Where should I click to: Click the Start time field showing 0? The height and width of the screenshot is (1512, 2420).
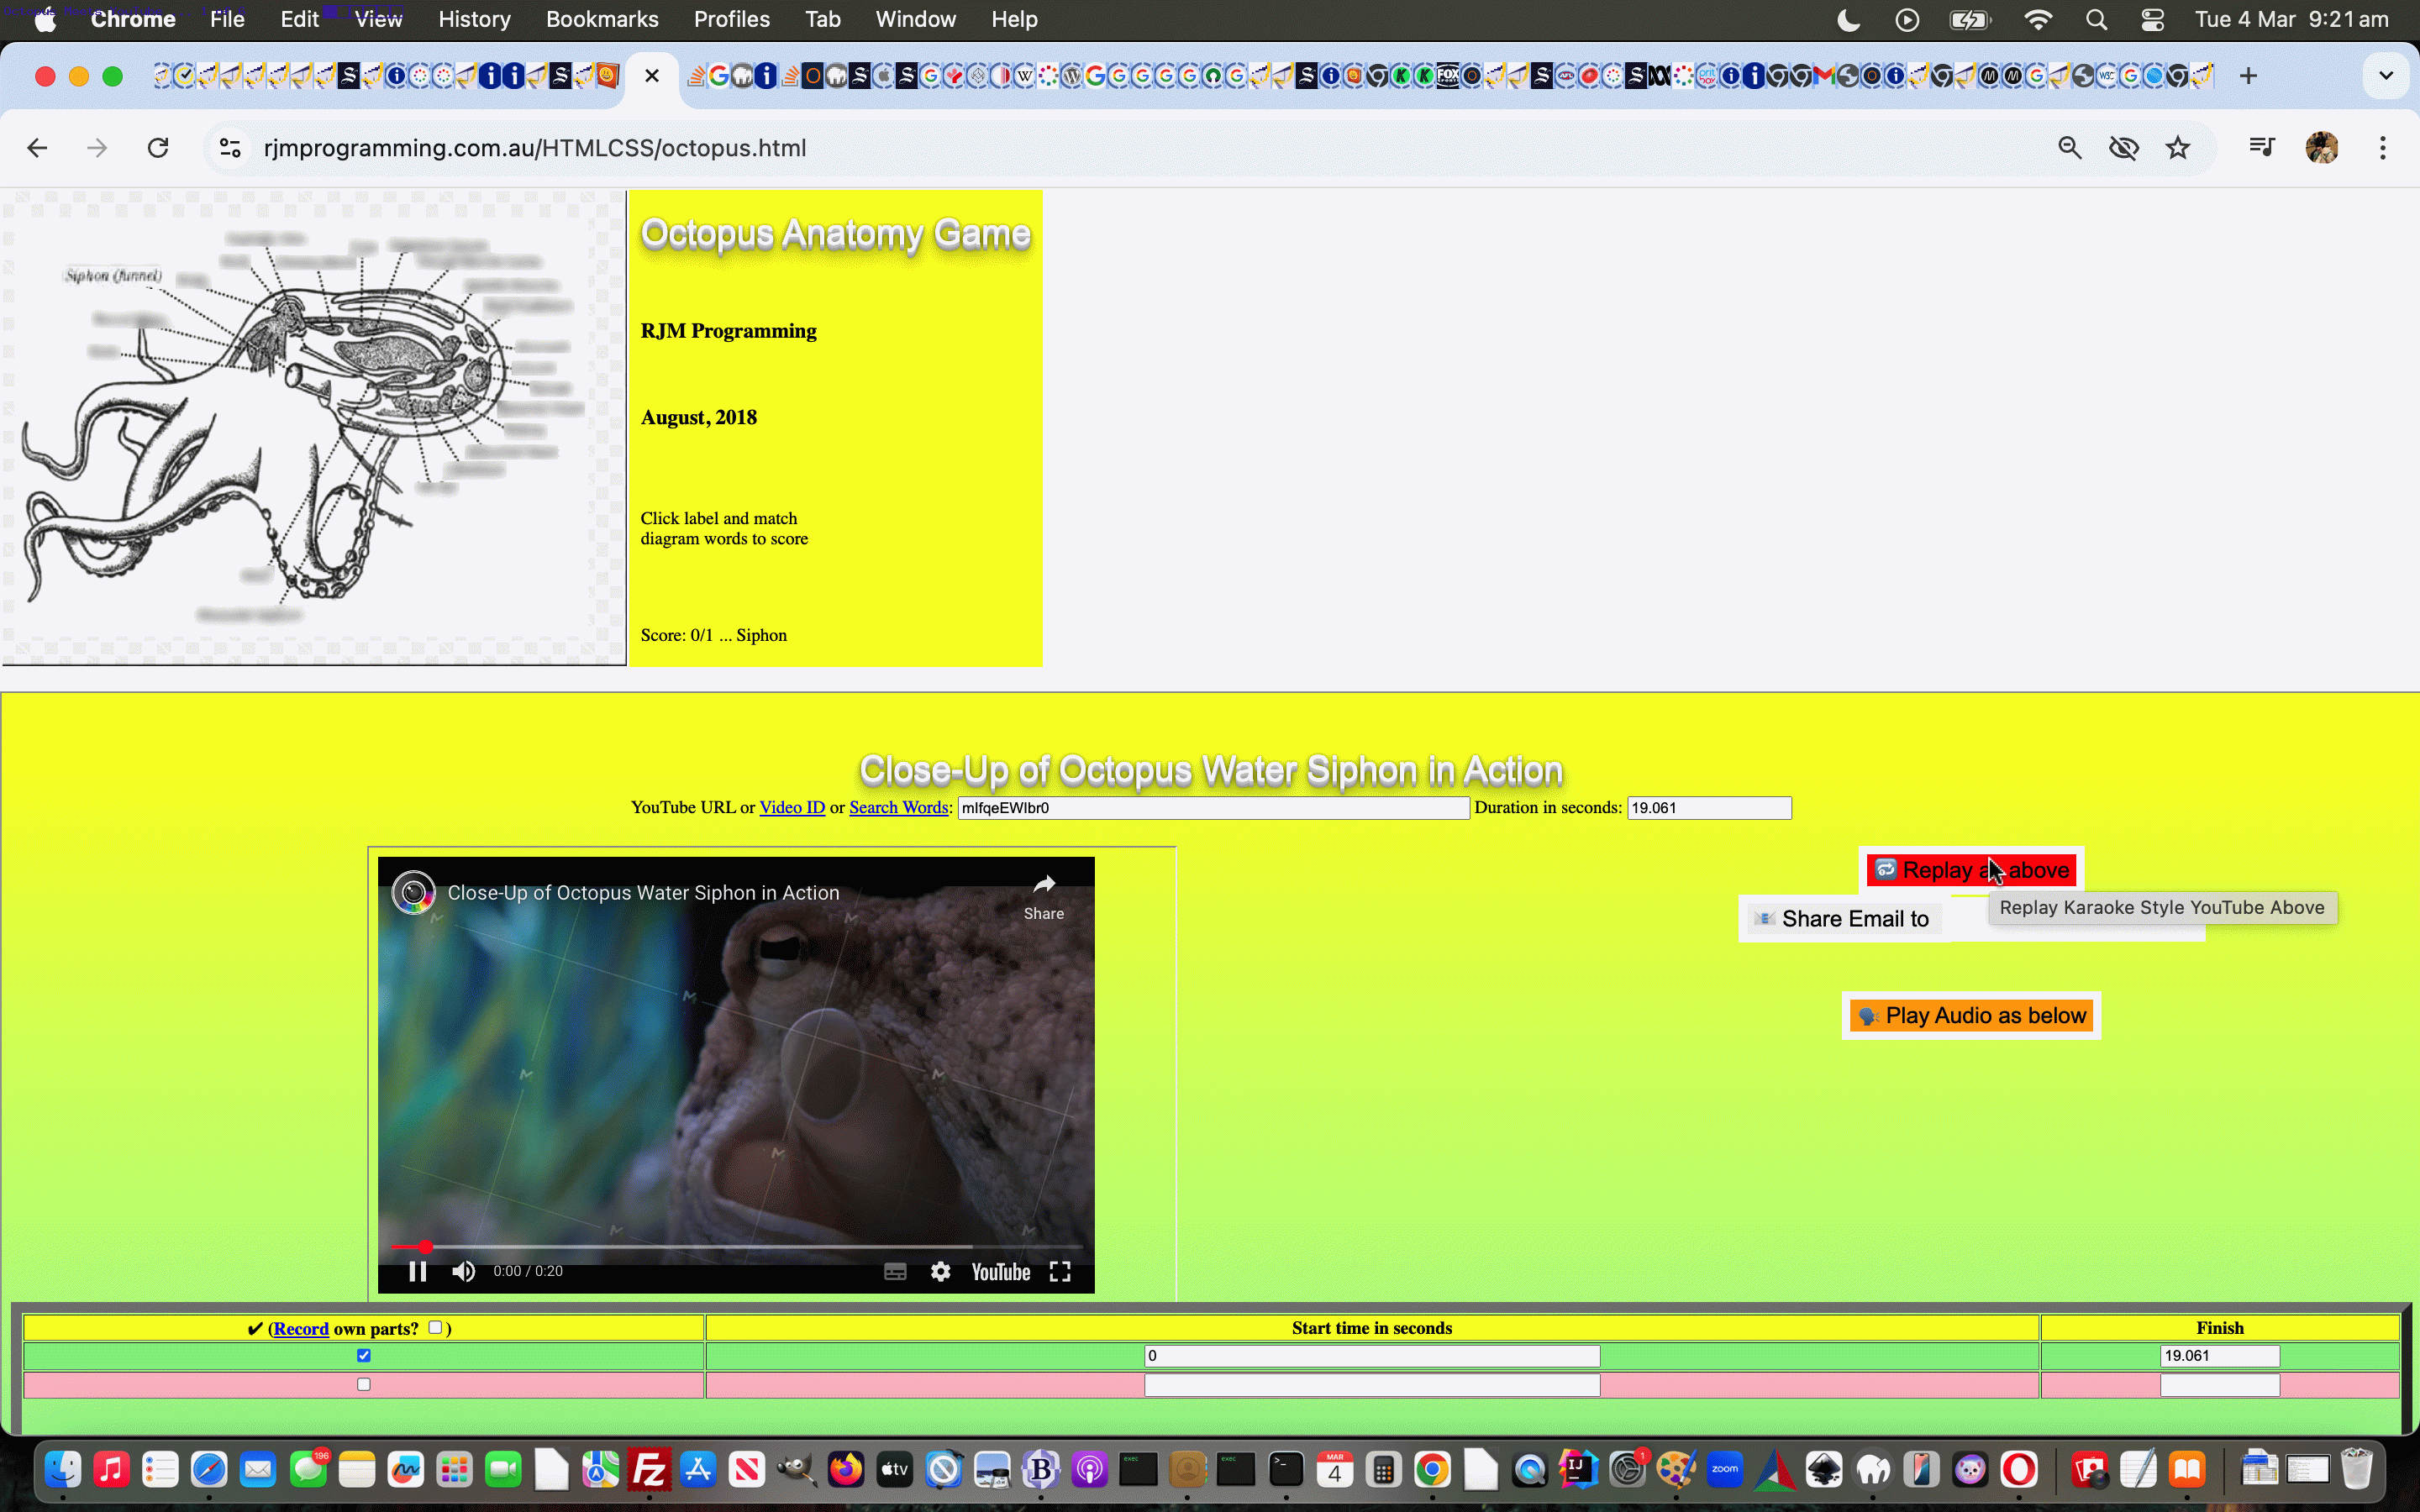pyautogui.click(x=1372, y=1356)
